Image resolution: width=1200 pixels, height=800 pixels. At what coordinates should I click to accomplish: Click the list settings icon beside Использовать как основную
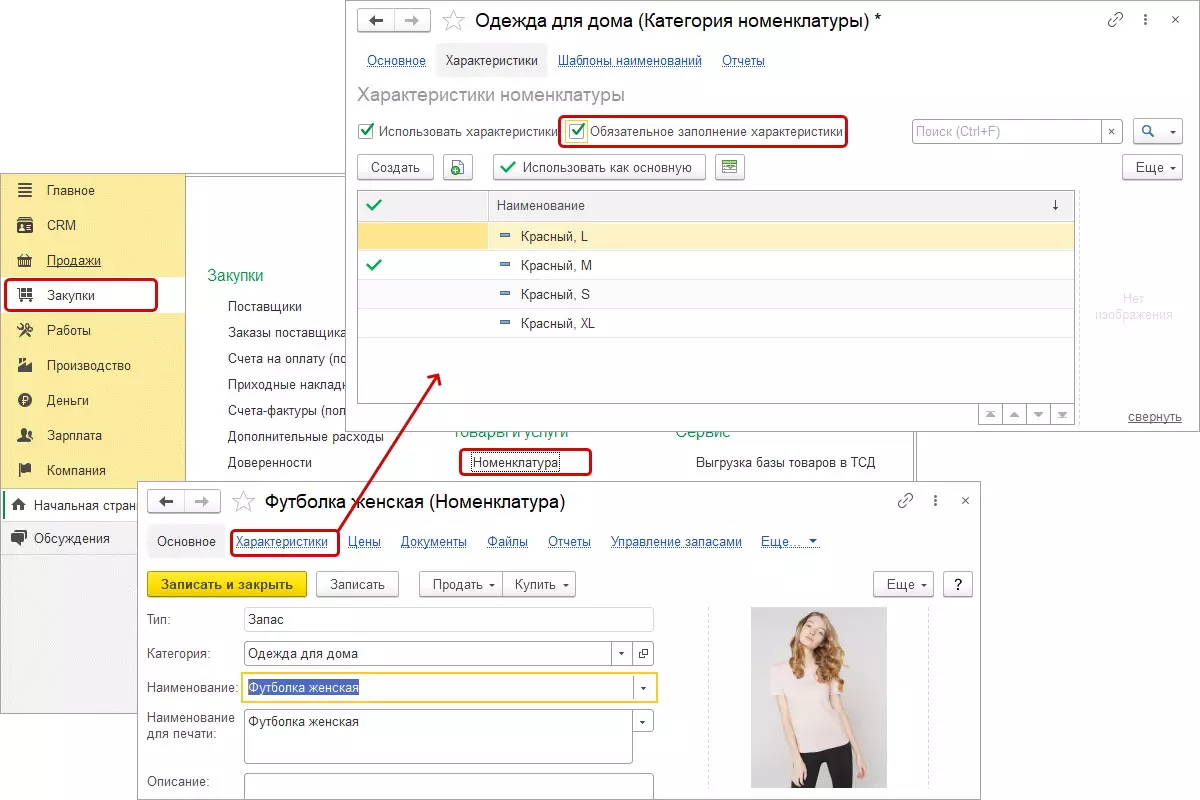point(730,167)
